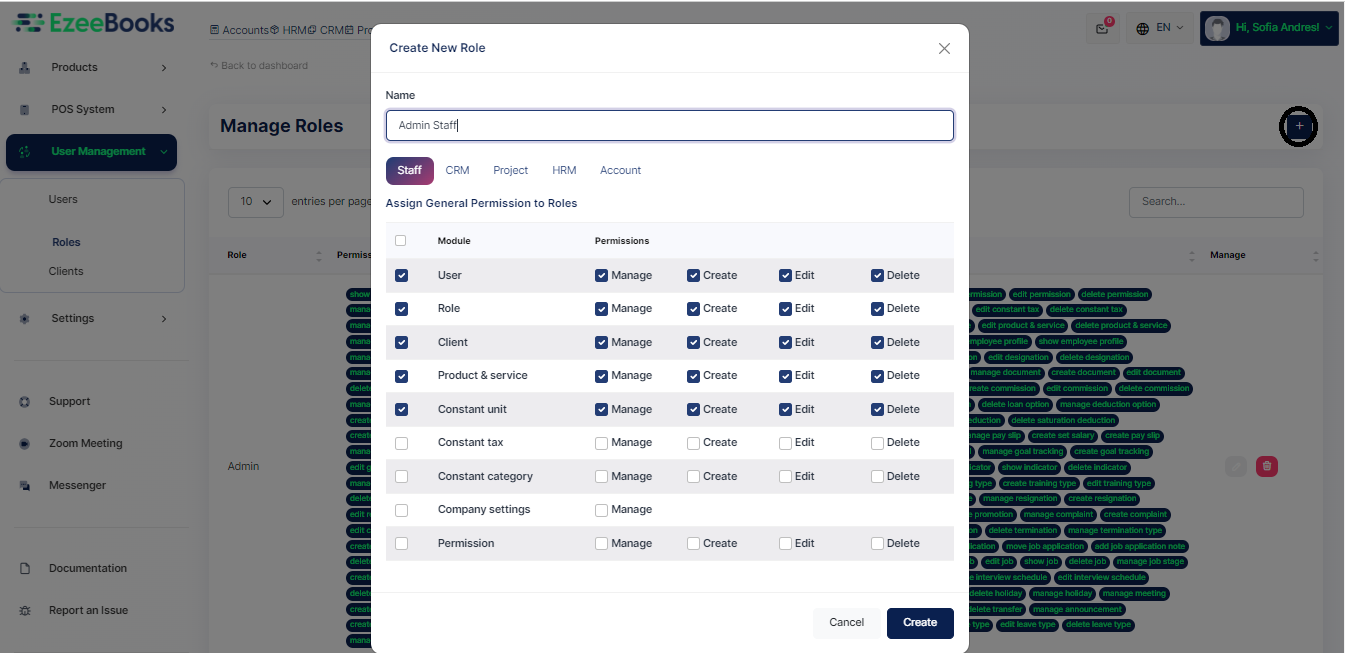Image resolution: width=1345 pixels, height=653 pixels.
Task: Open the EN language dropdown
Action: (x=1157, y=29)
